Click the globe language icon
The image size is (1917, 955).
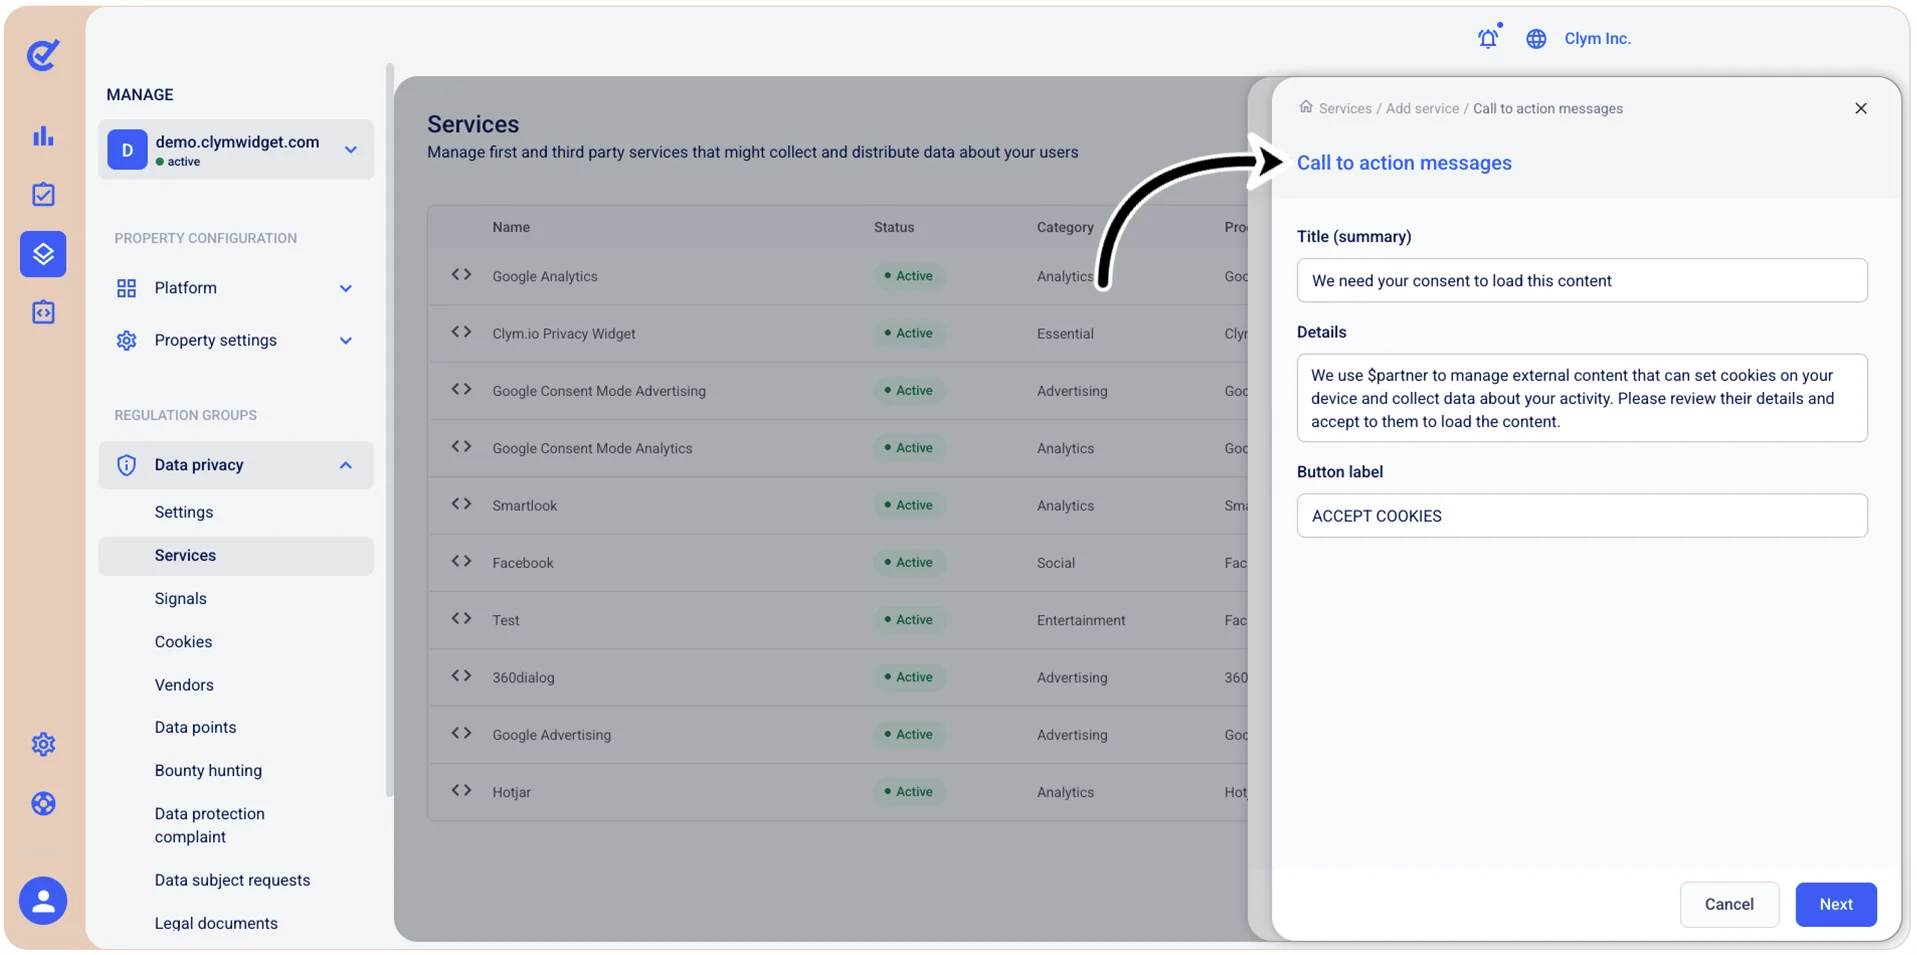[x=1536, y=39]
